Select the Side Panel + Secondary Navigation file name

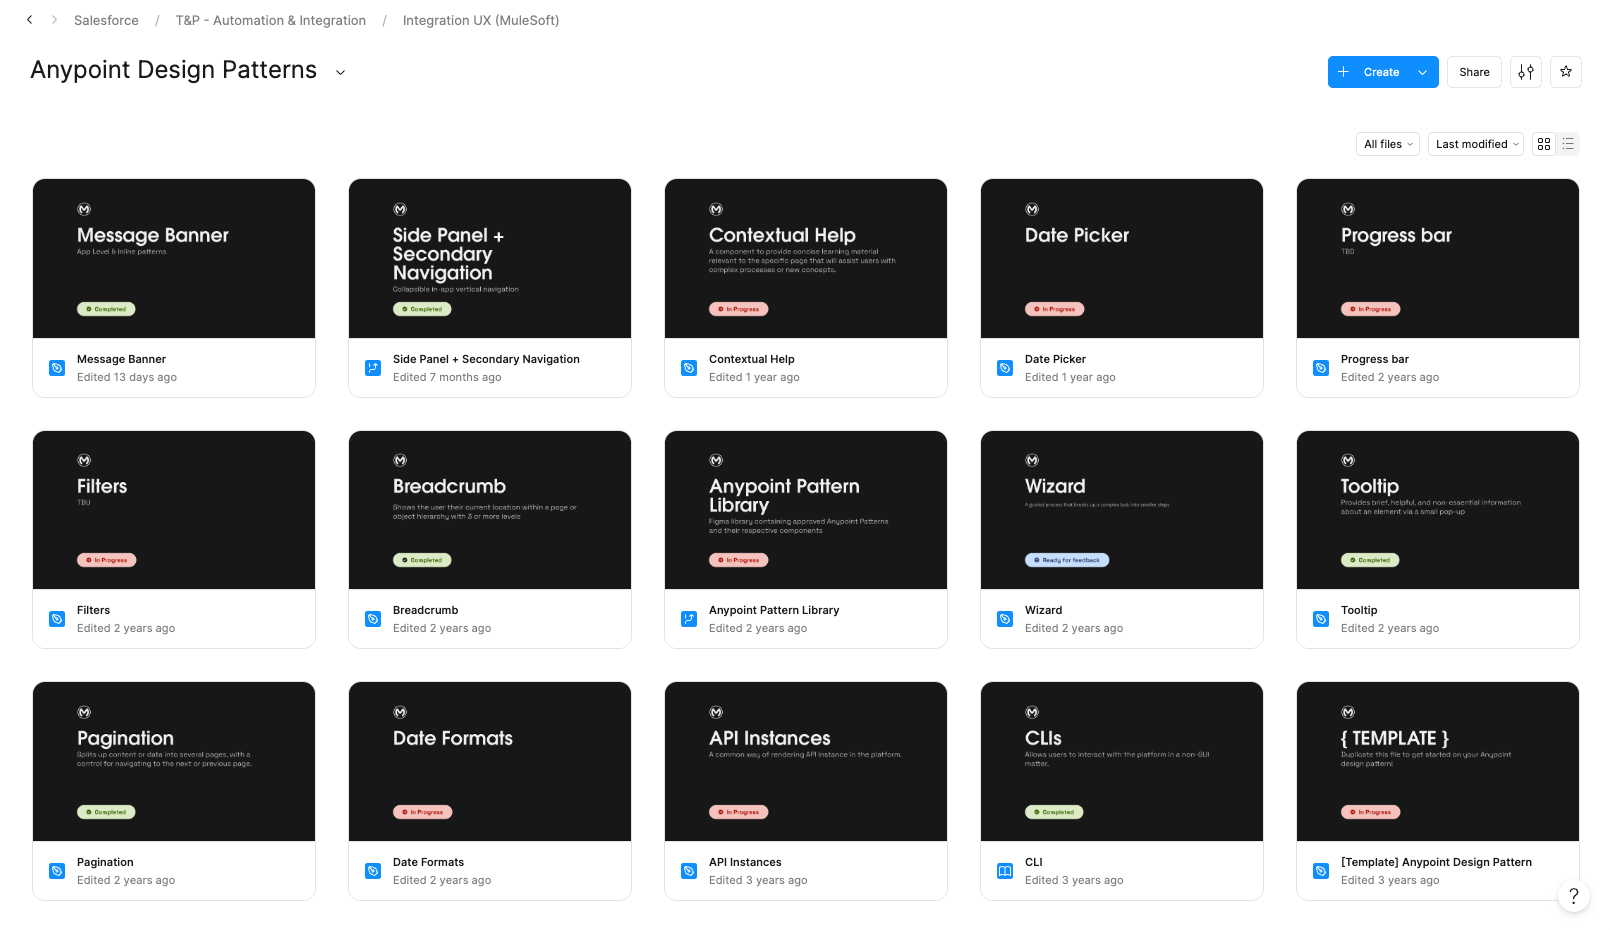click(486, 359)
